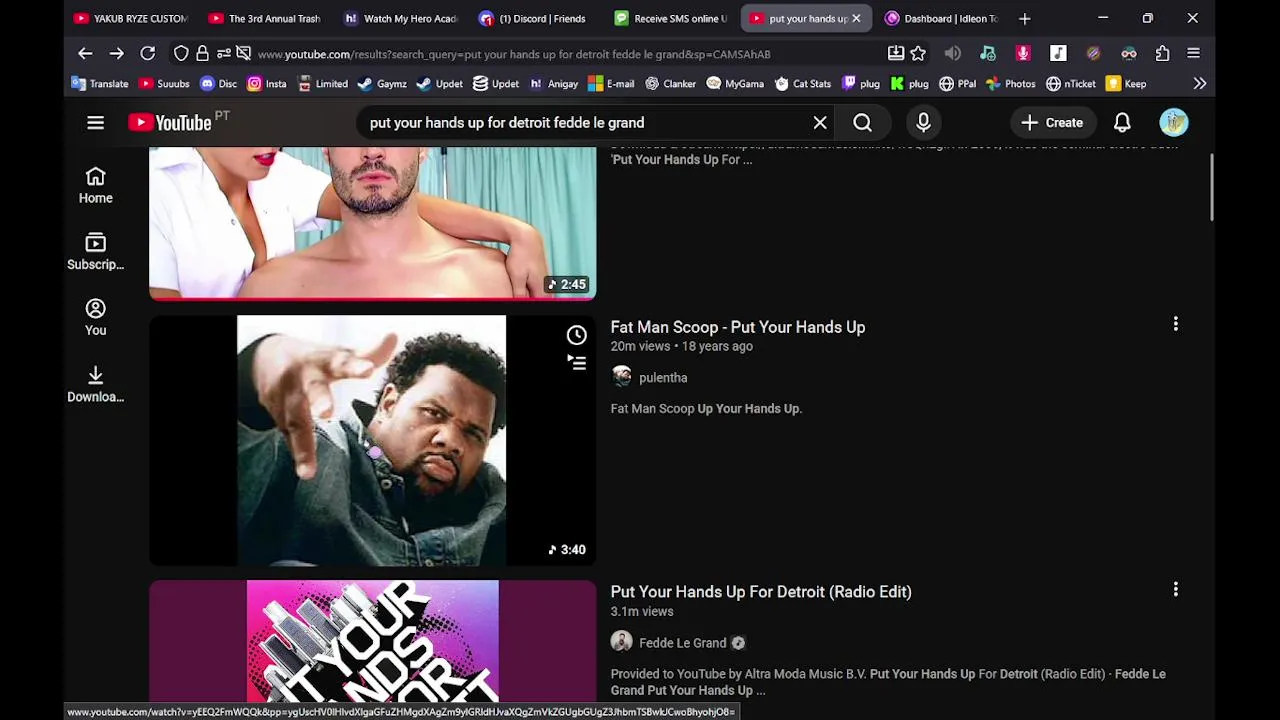The height and width of the screenshot is (720, 1280).
Task: Open Put Your Hands Up For Detroit (Radio Edit)
Action: 761,592
